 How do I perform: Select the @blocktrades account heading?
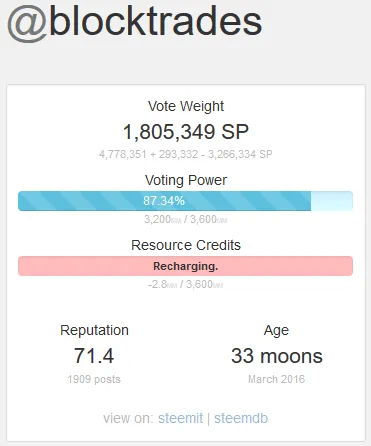coord(134,22)
